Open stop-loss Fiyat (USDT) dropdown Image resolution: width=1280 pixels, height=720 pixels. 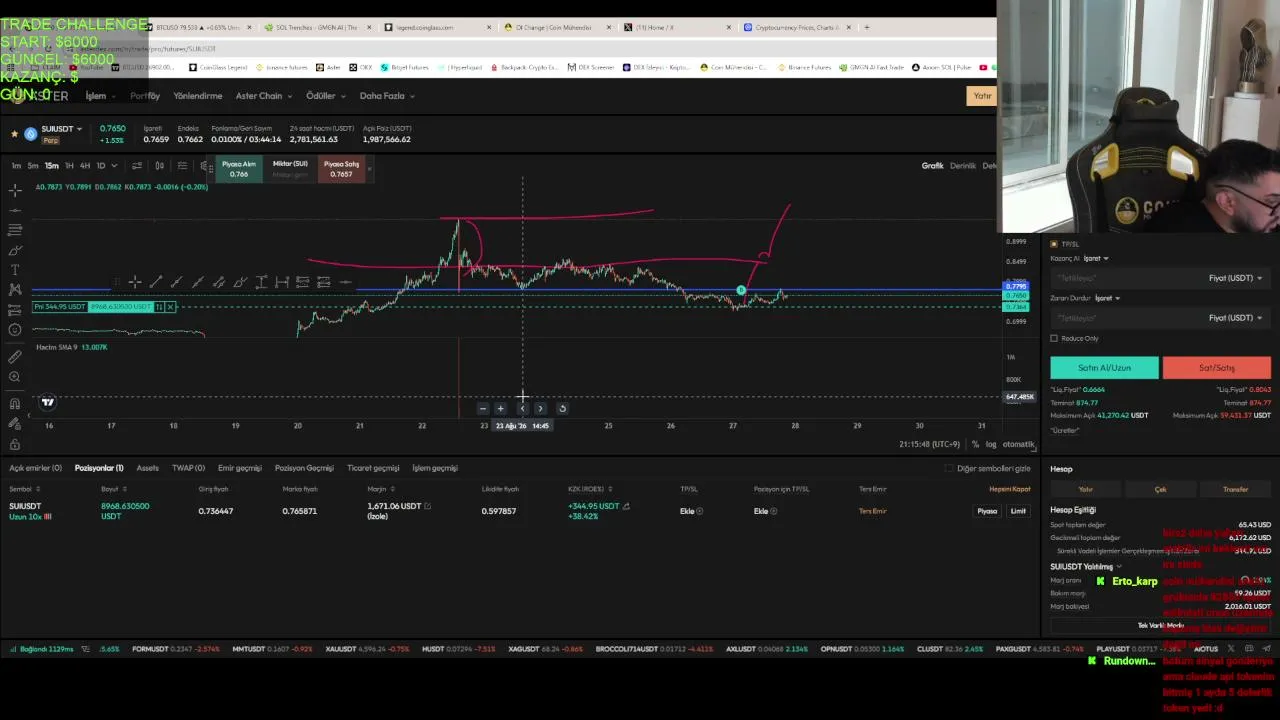tap(1235, 318)
